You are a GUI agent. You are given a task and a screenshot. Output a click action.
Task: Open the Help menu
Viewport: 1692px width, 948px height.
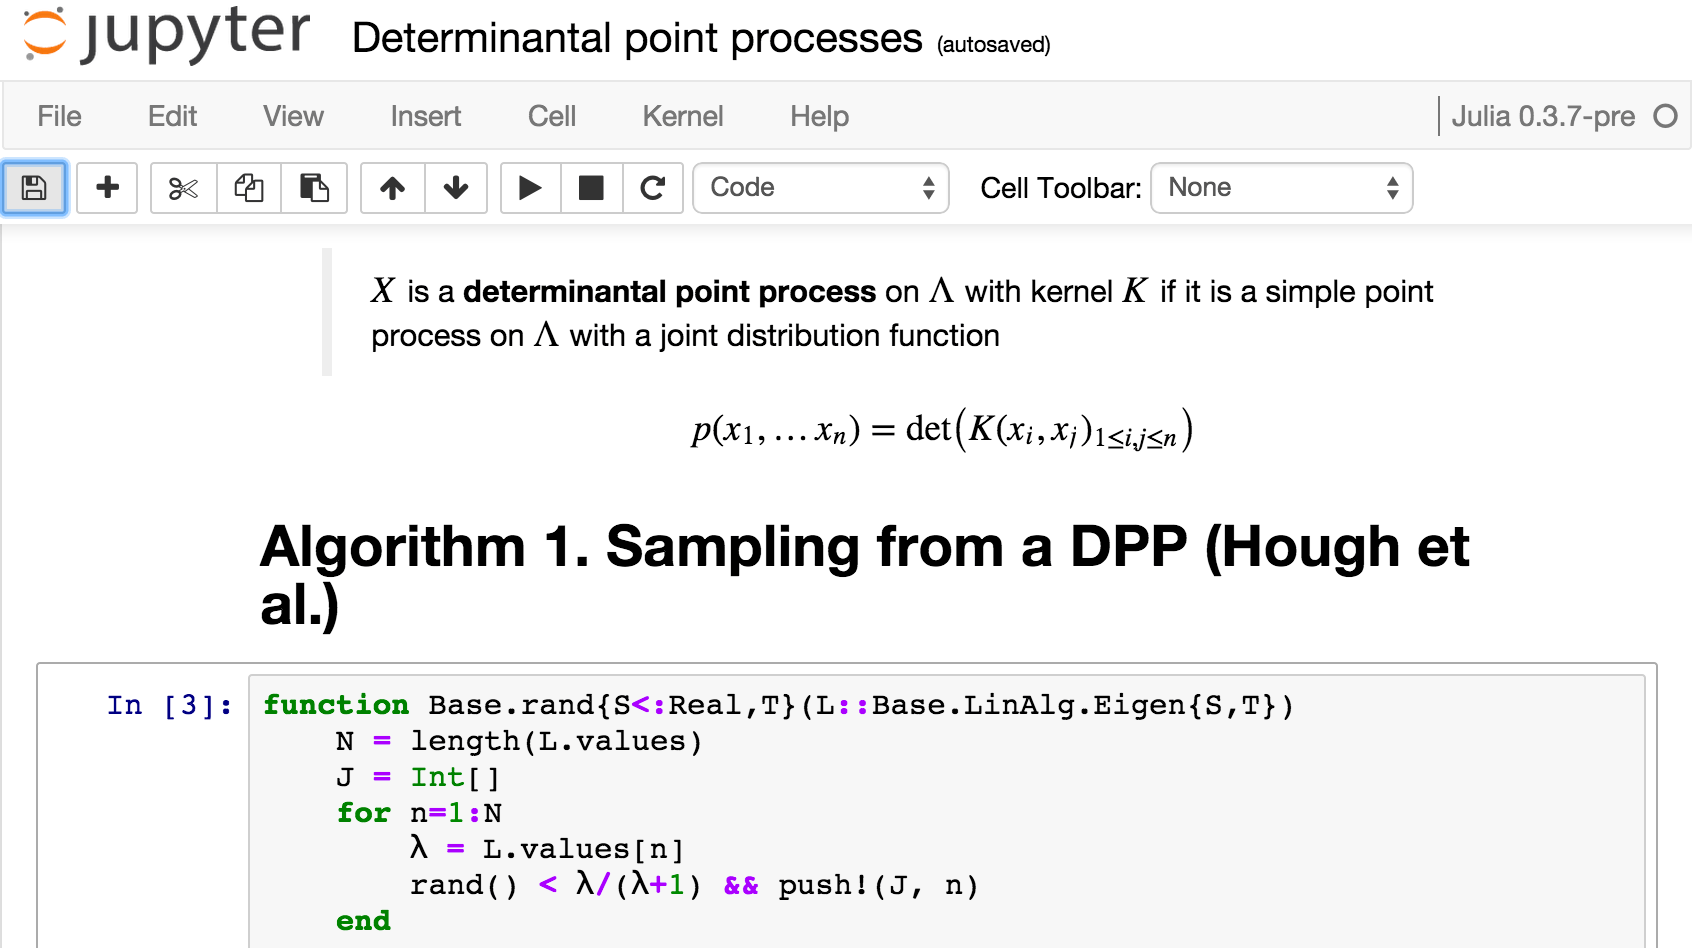818,116
